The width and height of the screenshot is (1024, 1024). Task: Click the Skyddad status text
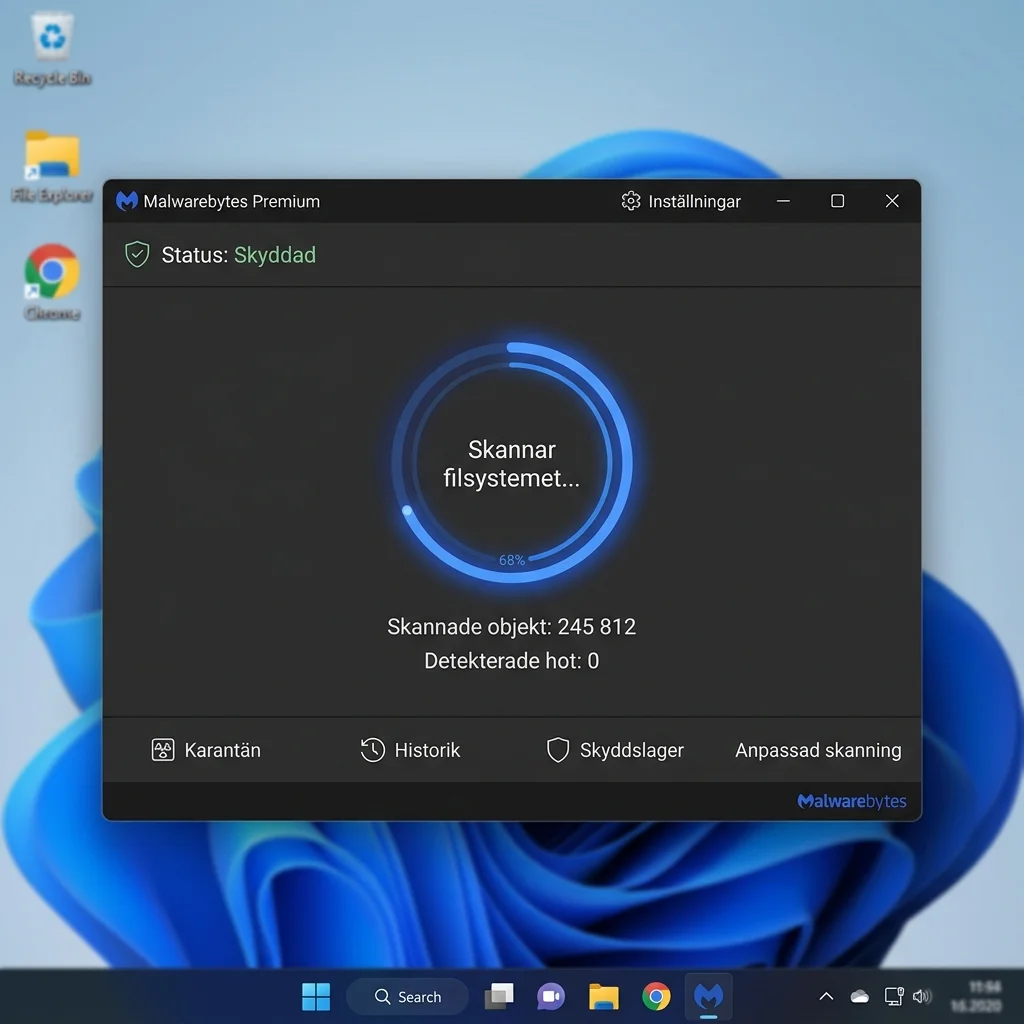[x=275, y=255]
